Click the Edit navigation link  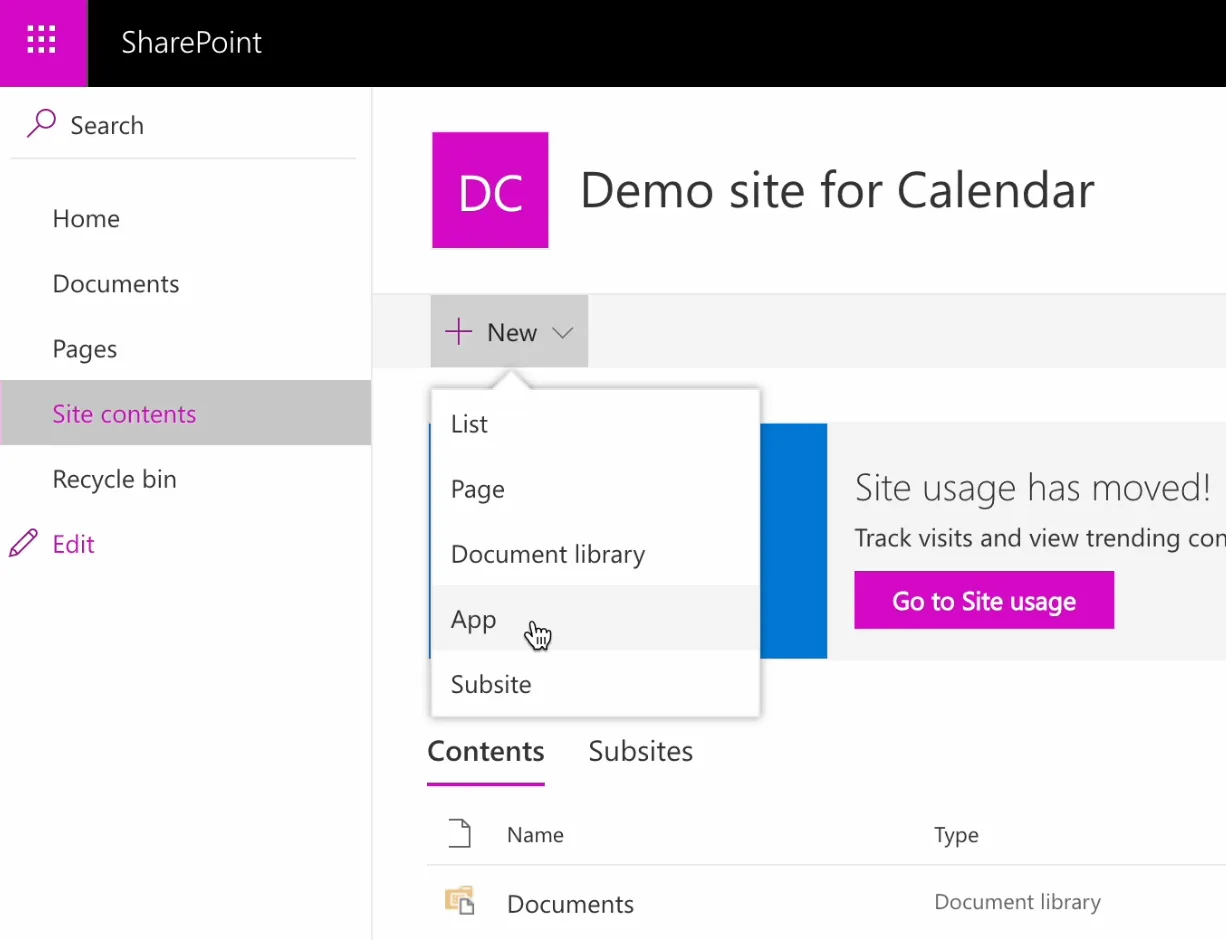pyautogui.click(x=74, y=543)
